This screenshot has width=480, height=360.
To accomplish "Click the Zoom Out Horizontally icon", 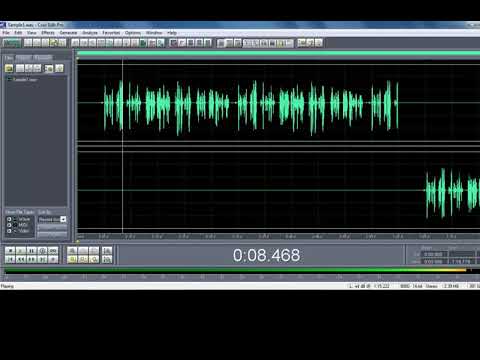I will point(83,251).
